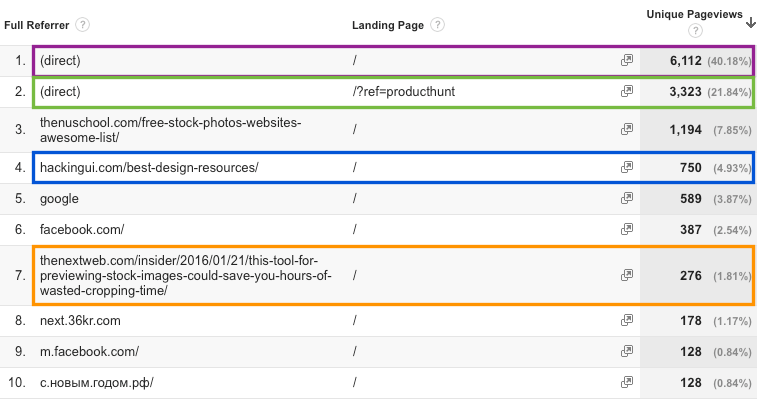Open the google row landing page icon
The width and height of the screenshot is (757, 401).
[x=627, y=199]
